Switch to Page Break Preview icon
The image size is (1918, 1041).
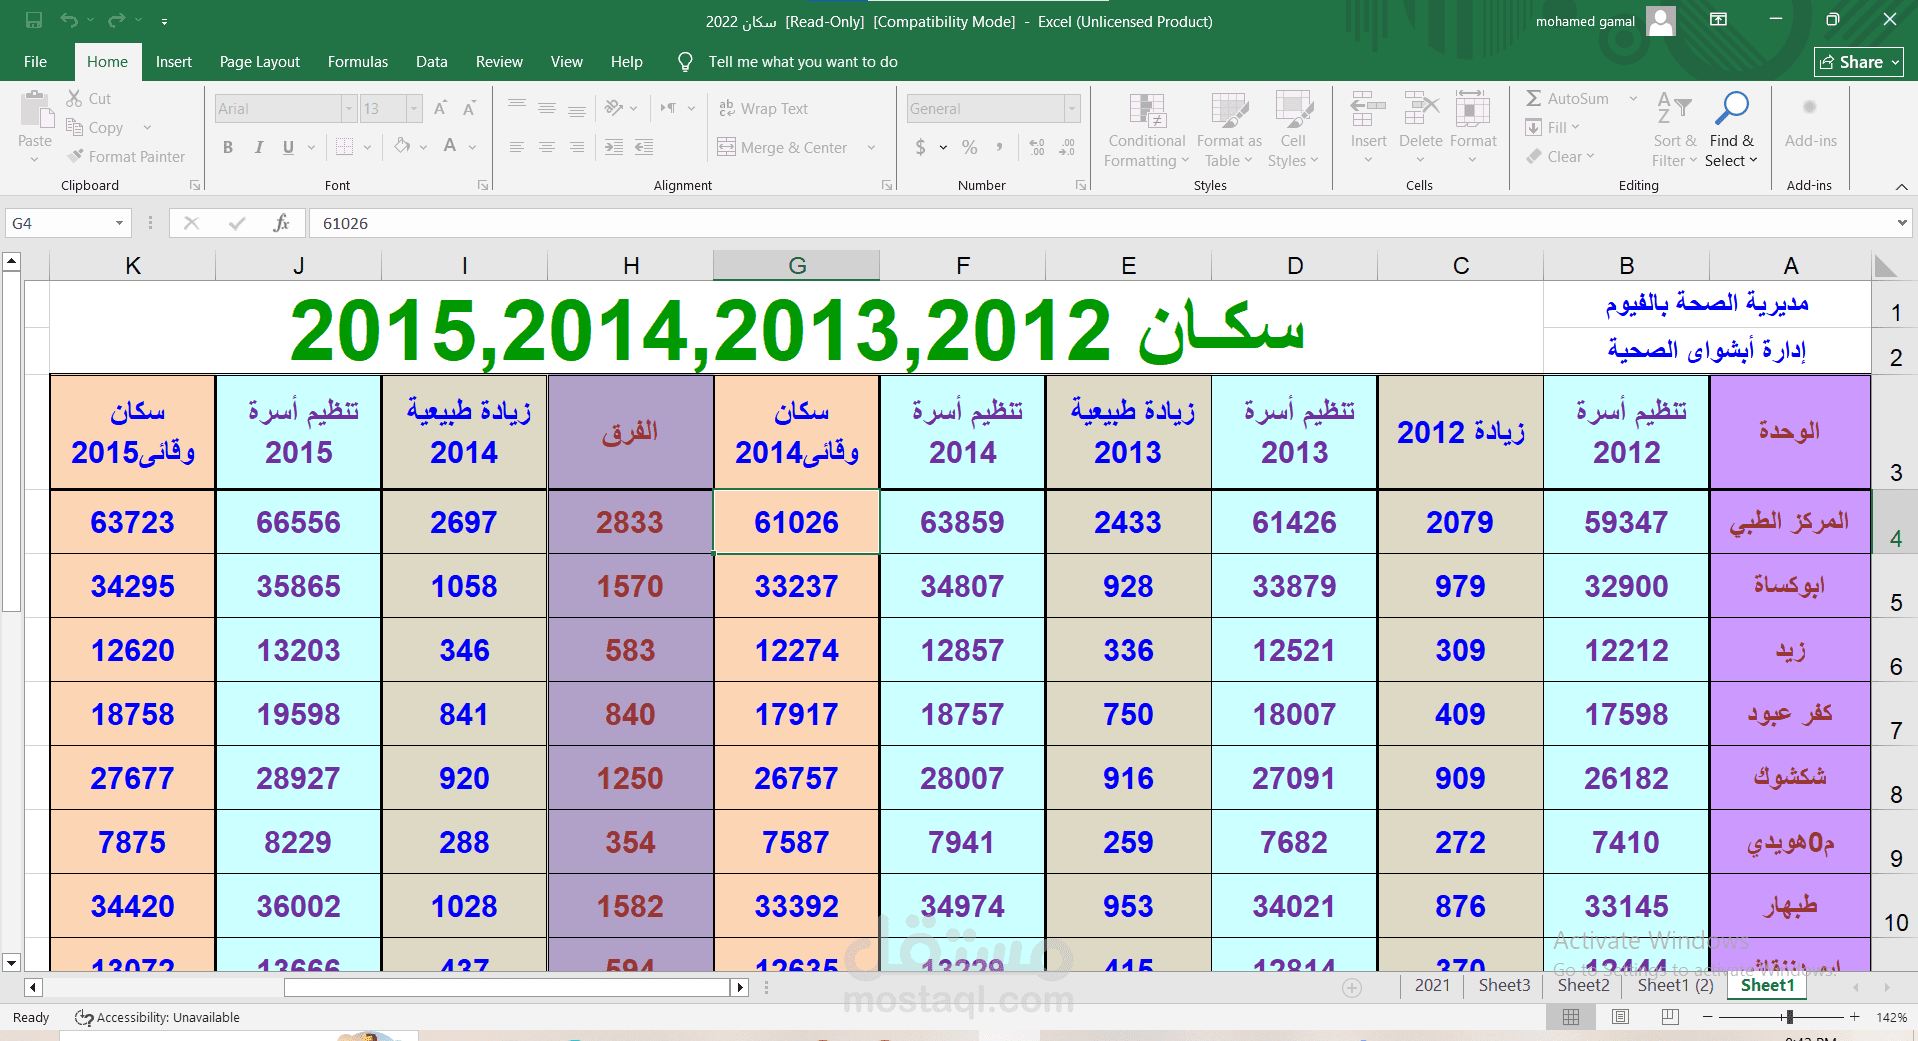[x=1670, y=1017]
